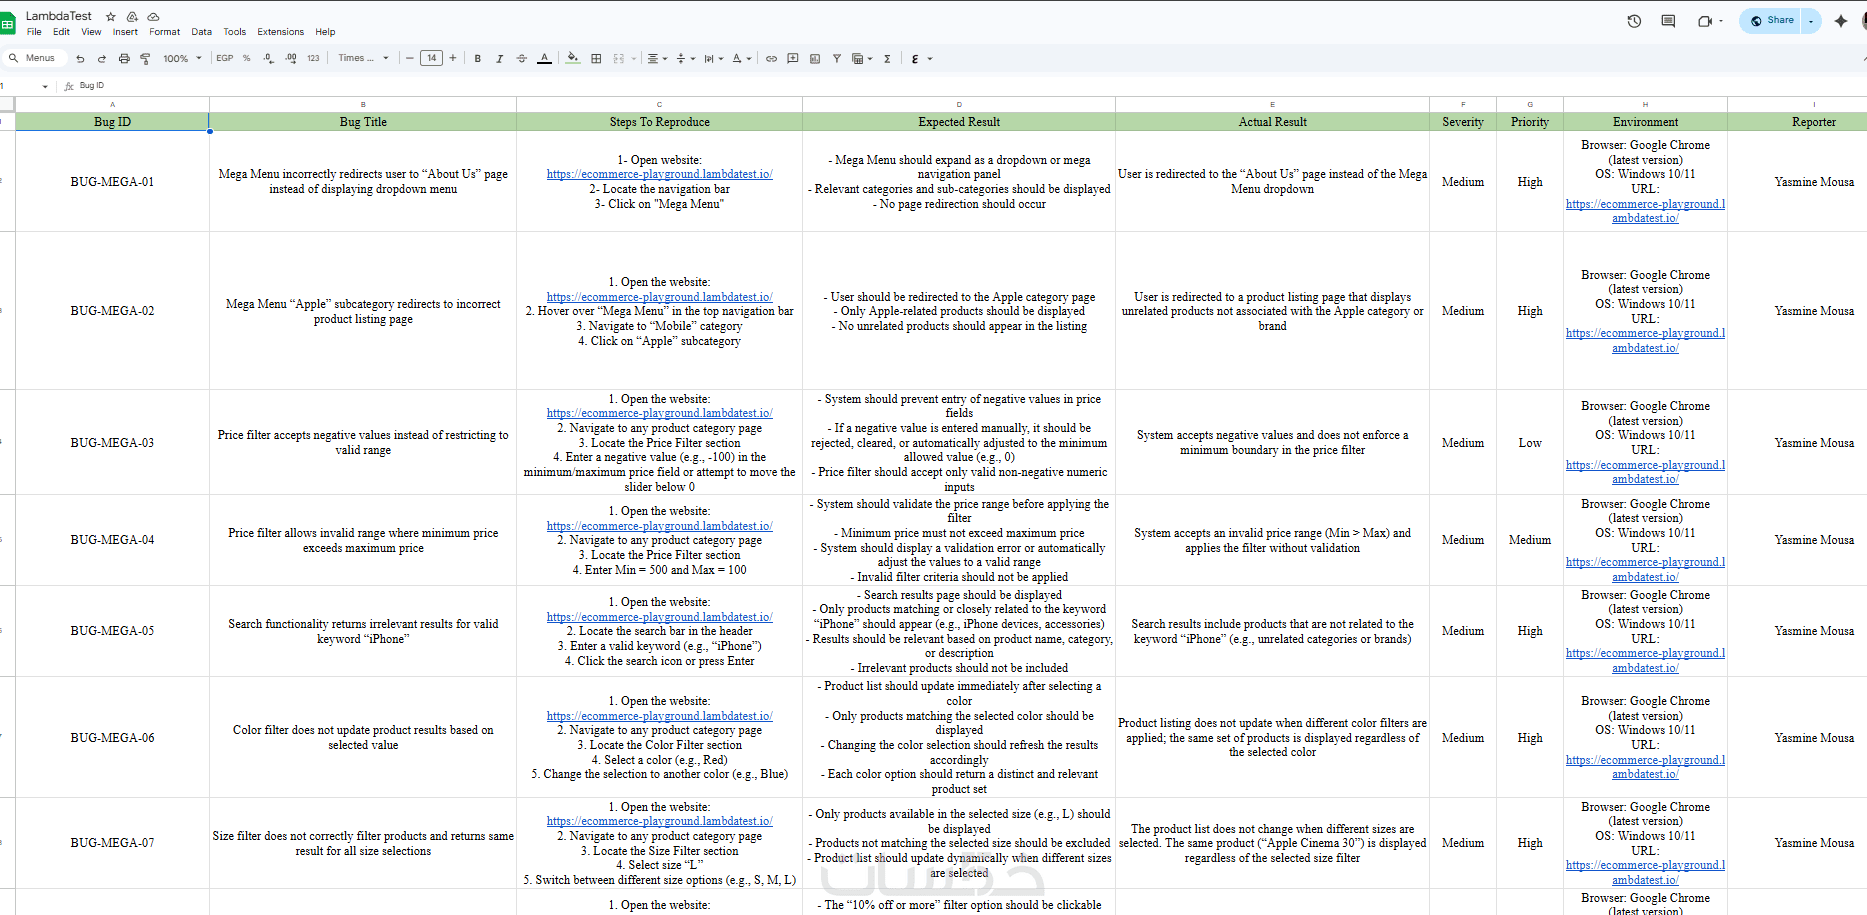Open the File menu
Image resolution: width=1867 pixels, height=915 pixels.
pos(34,32)
